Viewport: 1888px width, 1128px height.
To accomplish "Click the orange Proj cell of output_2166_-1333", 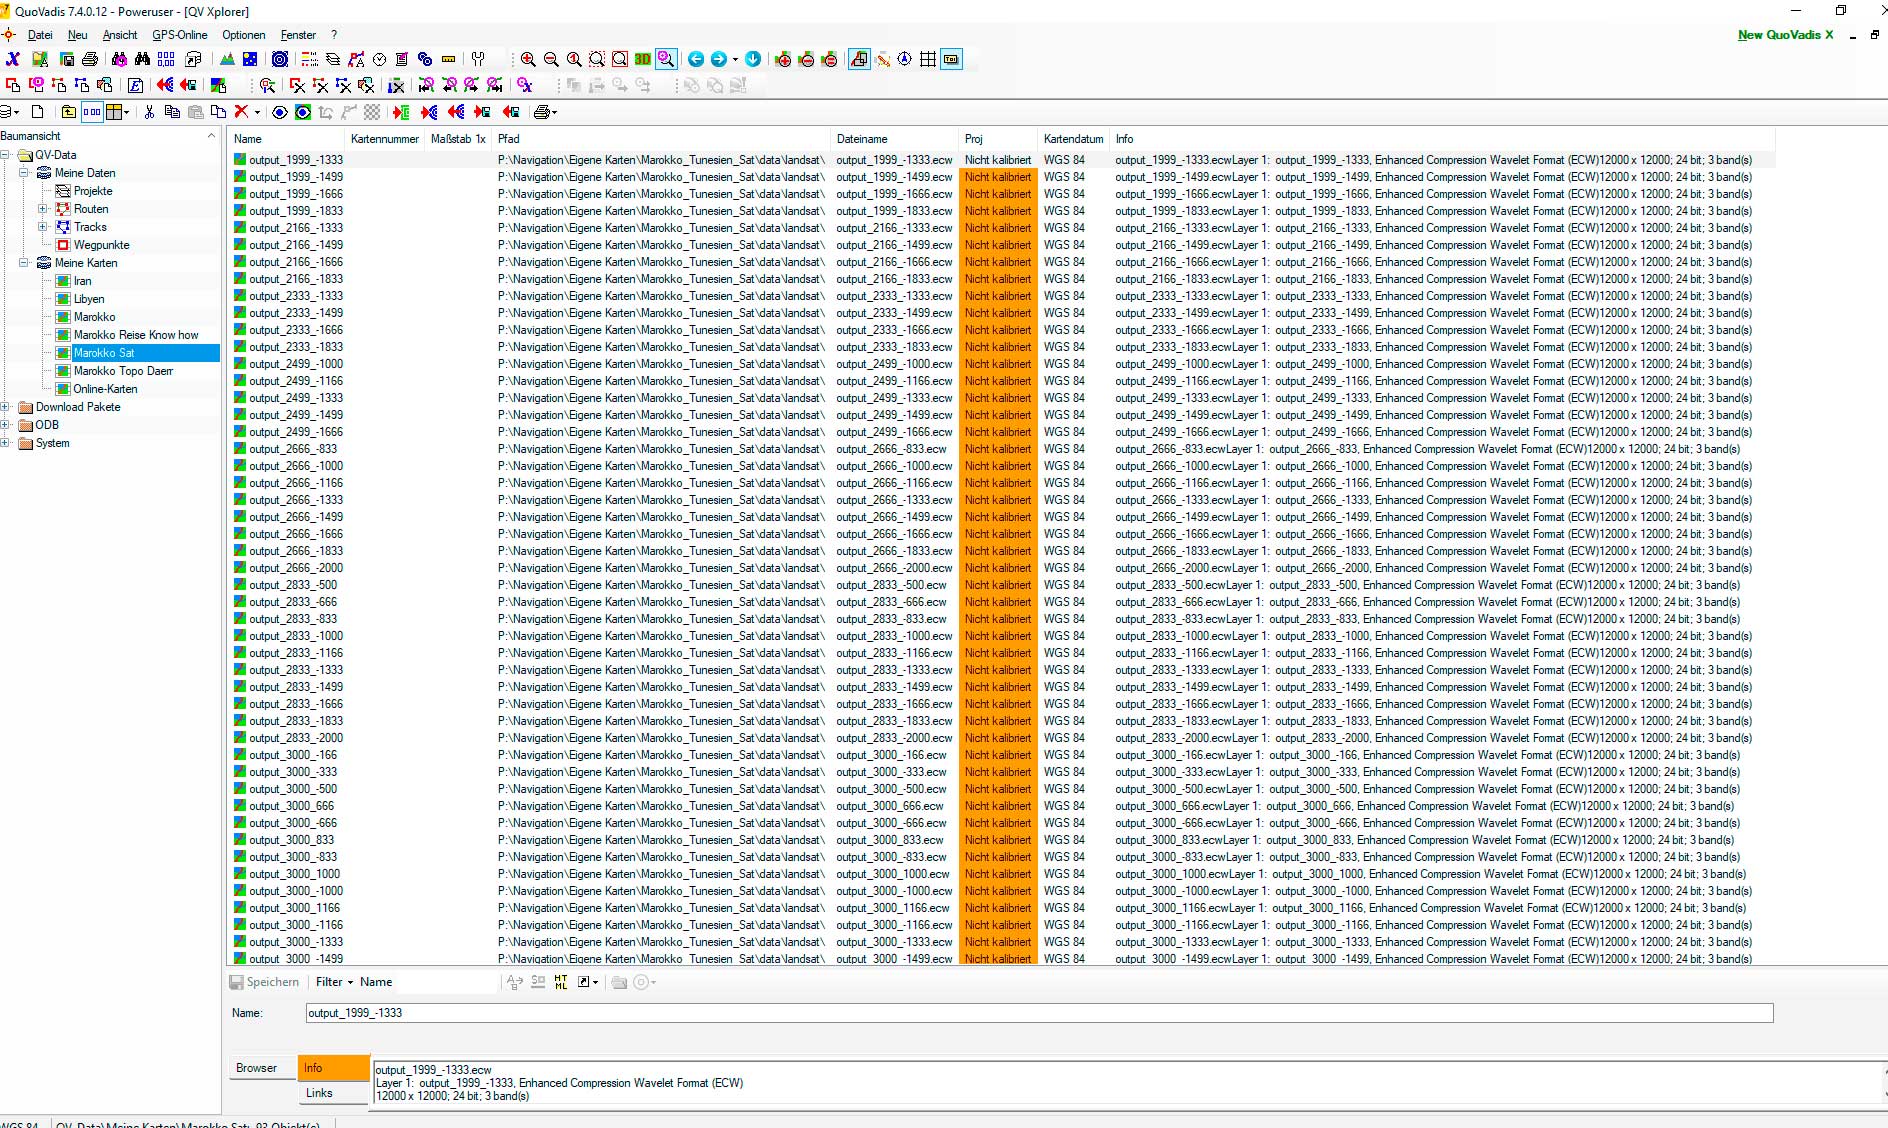I will pos(997,228).
